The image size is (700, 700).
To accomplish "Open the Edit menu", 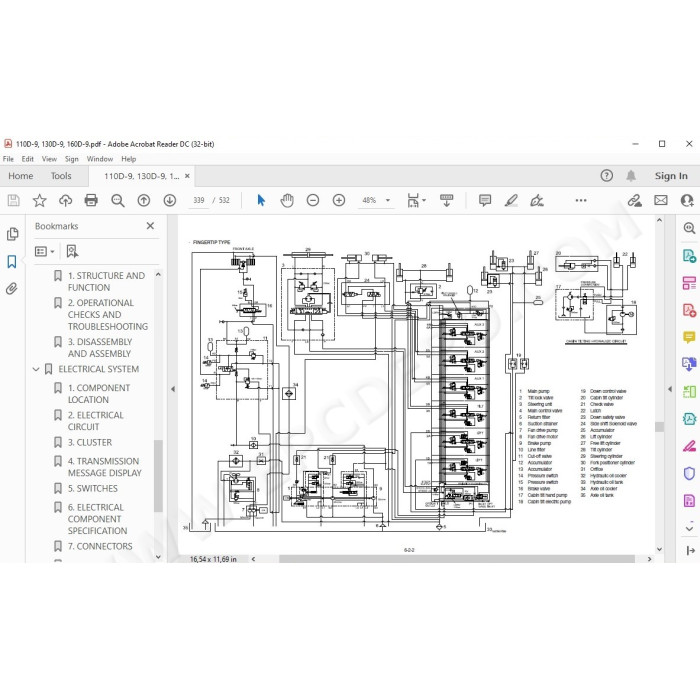I will click(27, 159).
